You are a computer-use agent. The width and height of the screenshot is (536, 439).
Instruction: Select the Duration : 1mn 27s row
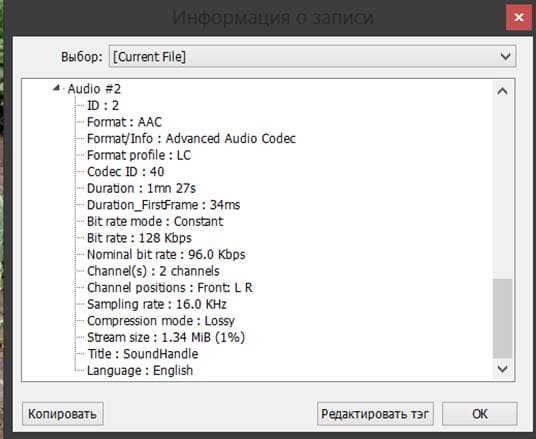pyautogui.click(x=141, y=188)
